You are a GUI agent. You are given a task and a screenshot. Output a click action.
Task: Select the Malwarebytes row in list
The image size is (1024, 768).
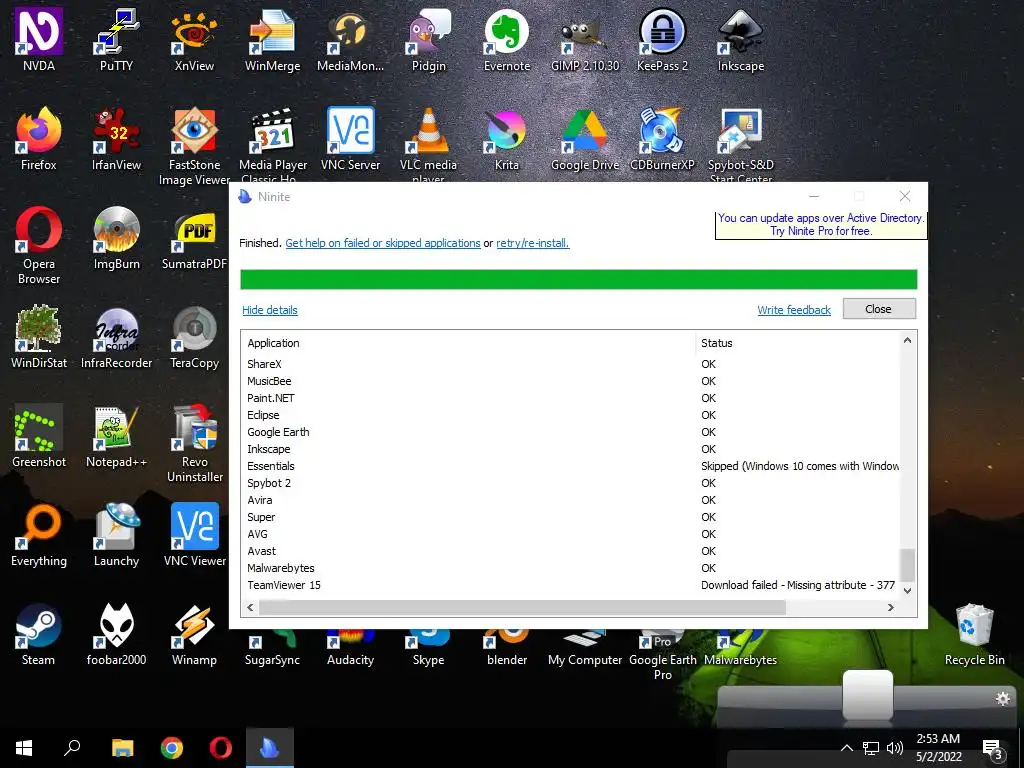(571, 568)
